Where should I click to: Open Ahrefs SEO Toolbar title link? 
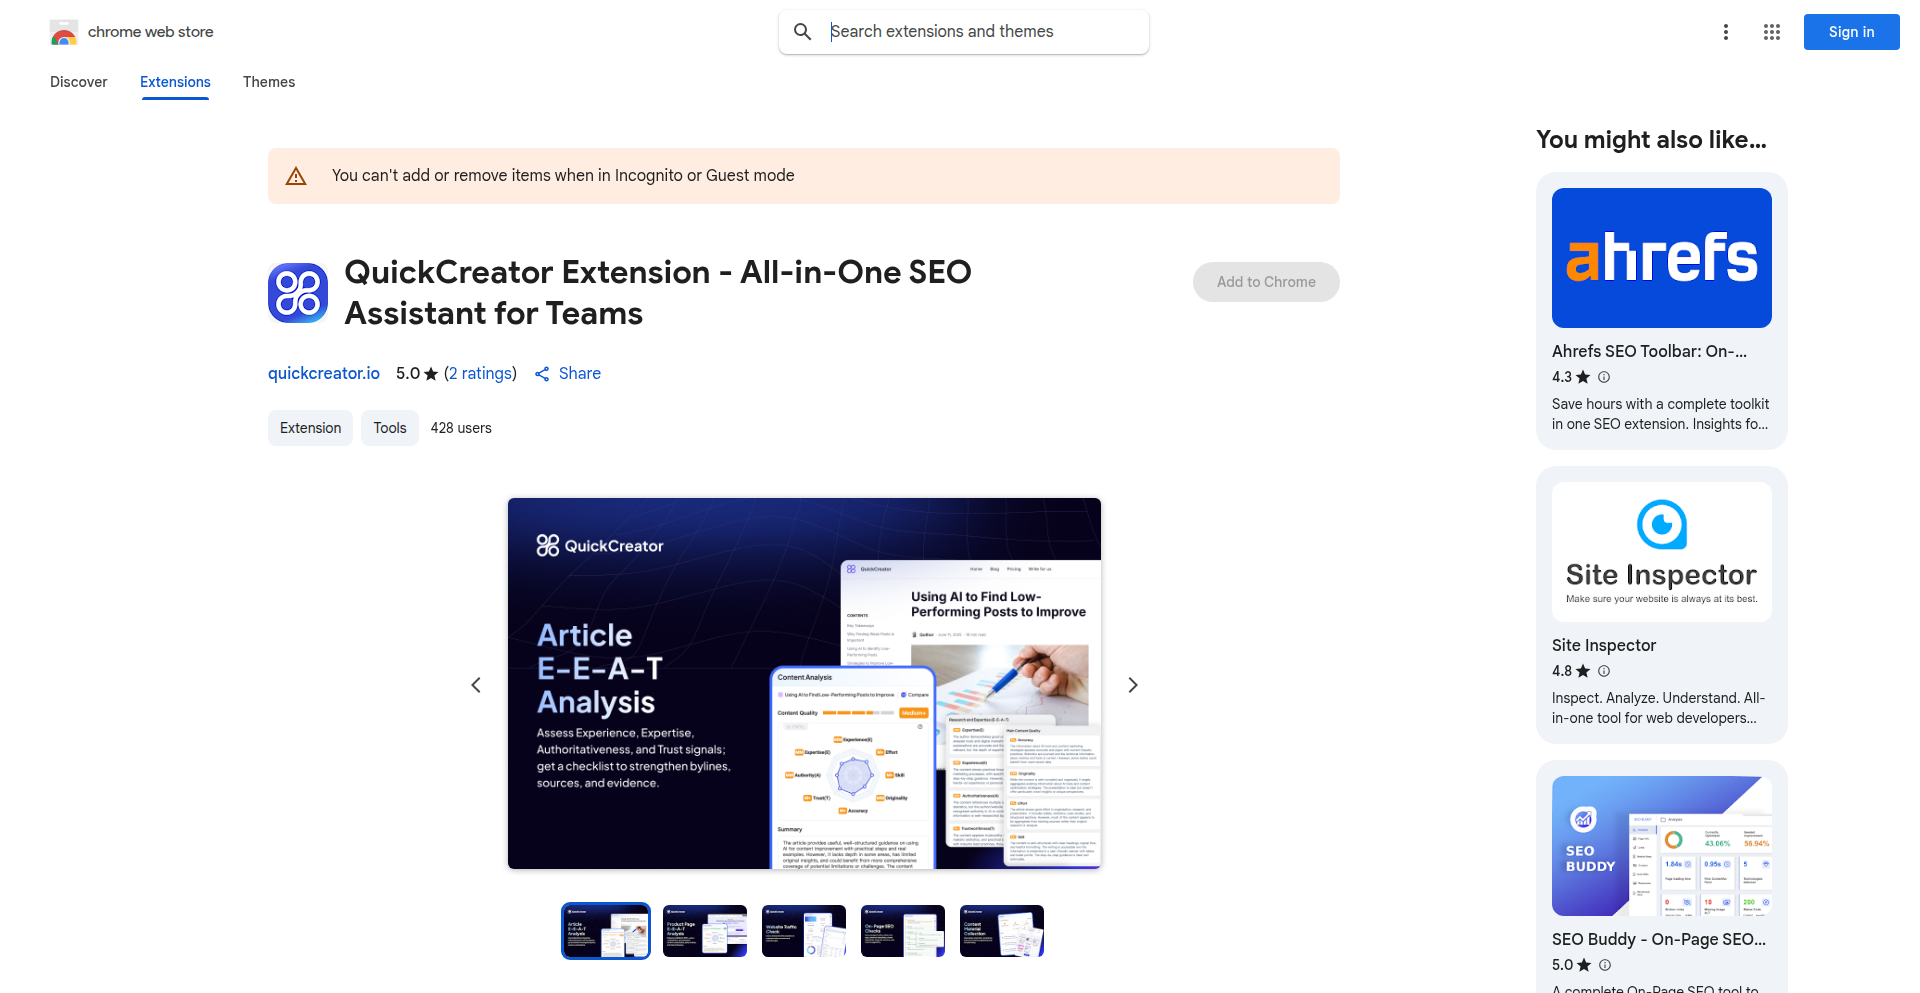[1649, 351]
